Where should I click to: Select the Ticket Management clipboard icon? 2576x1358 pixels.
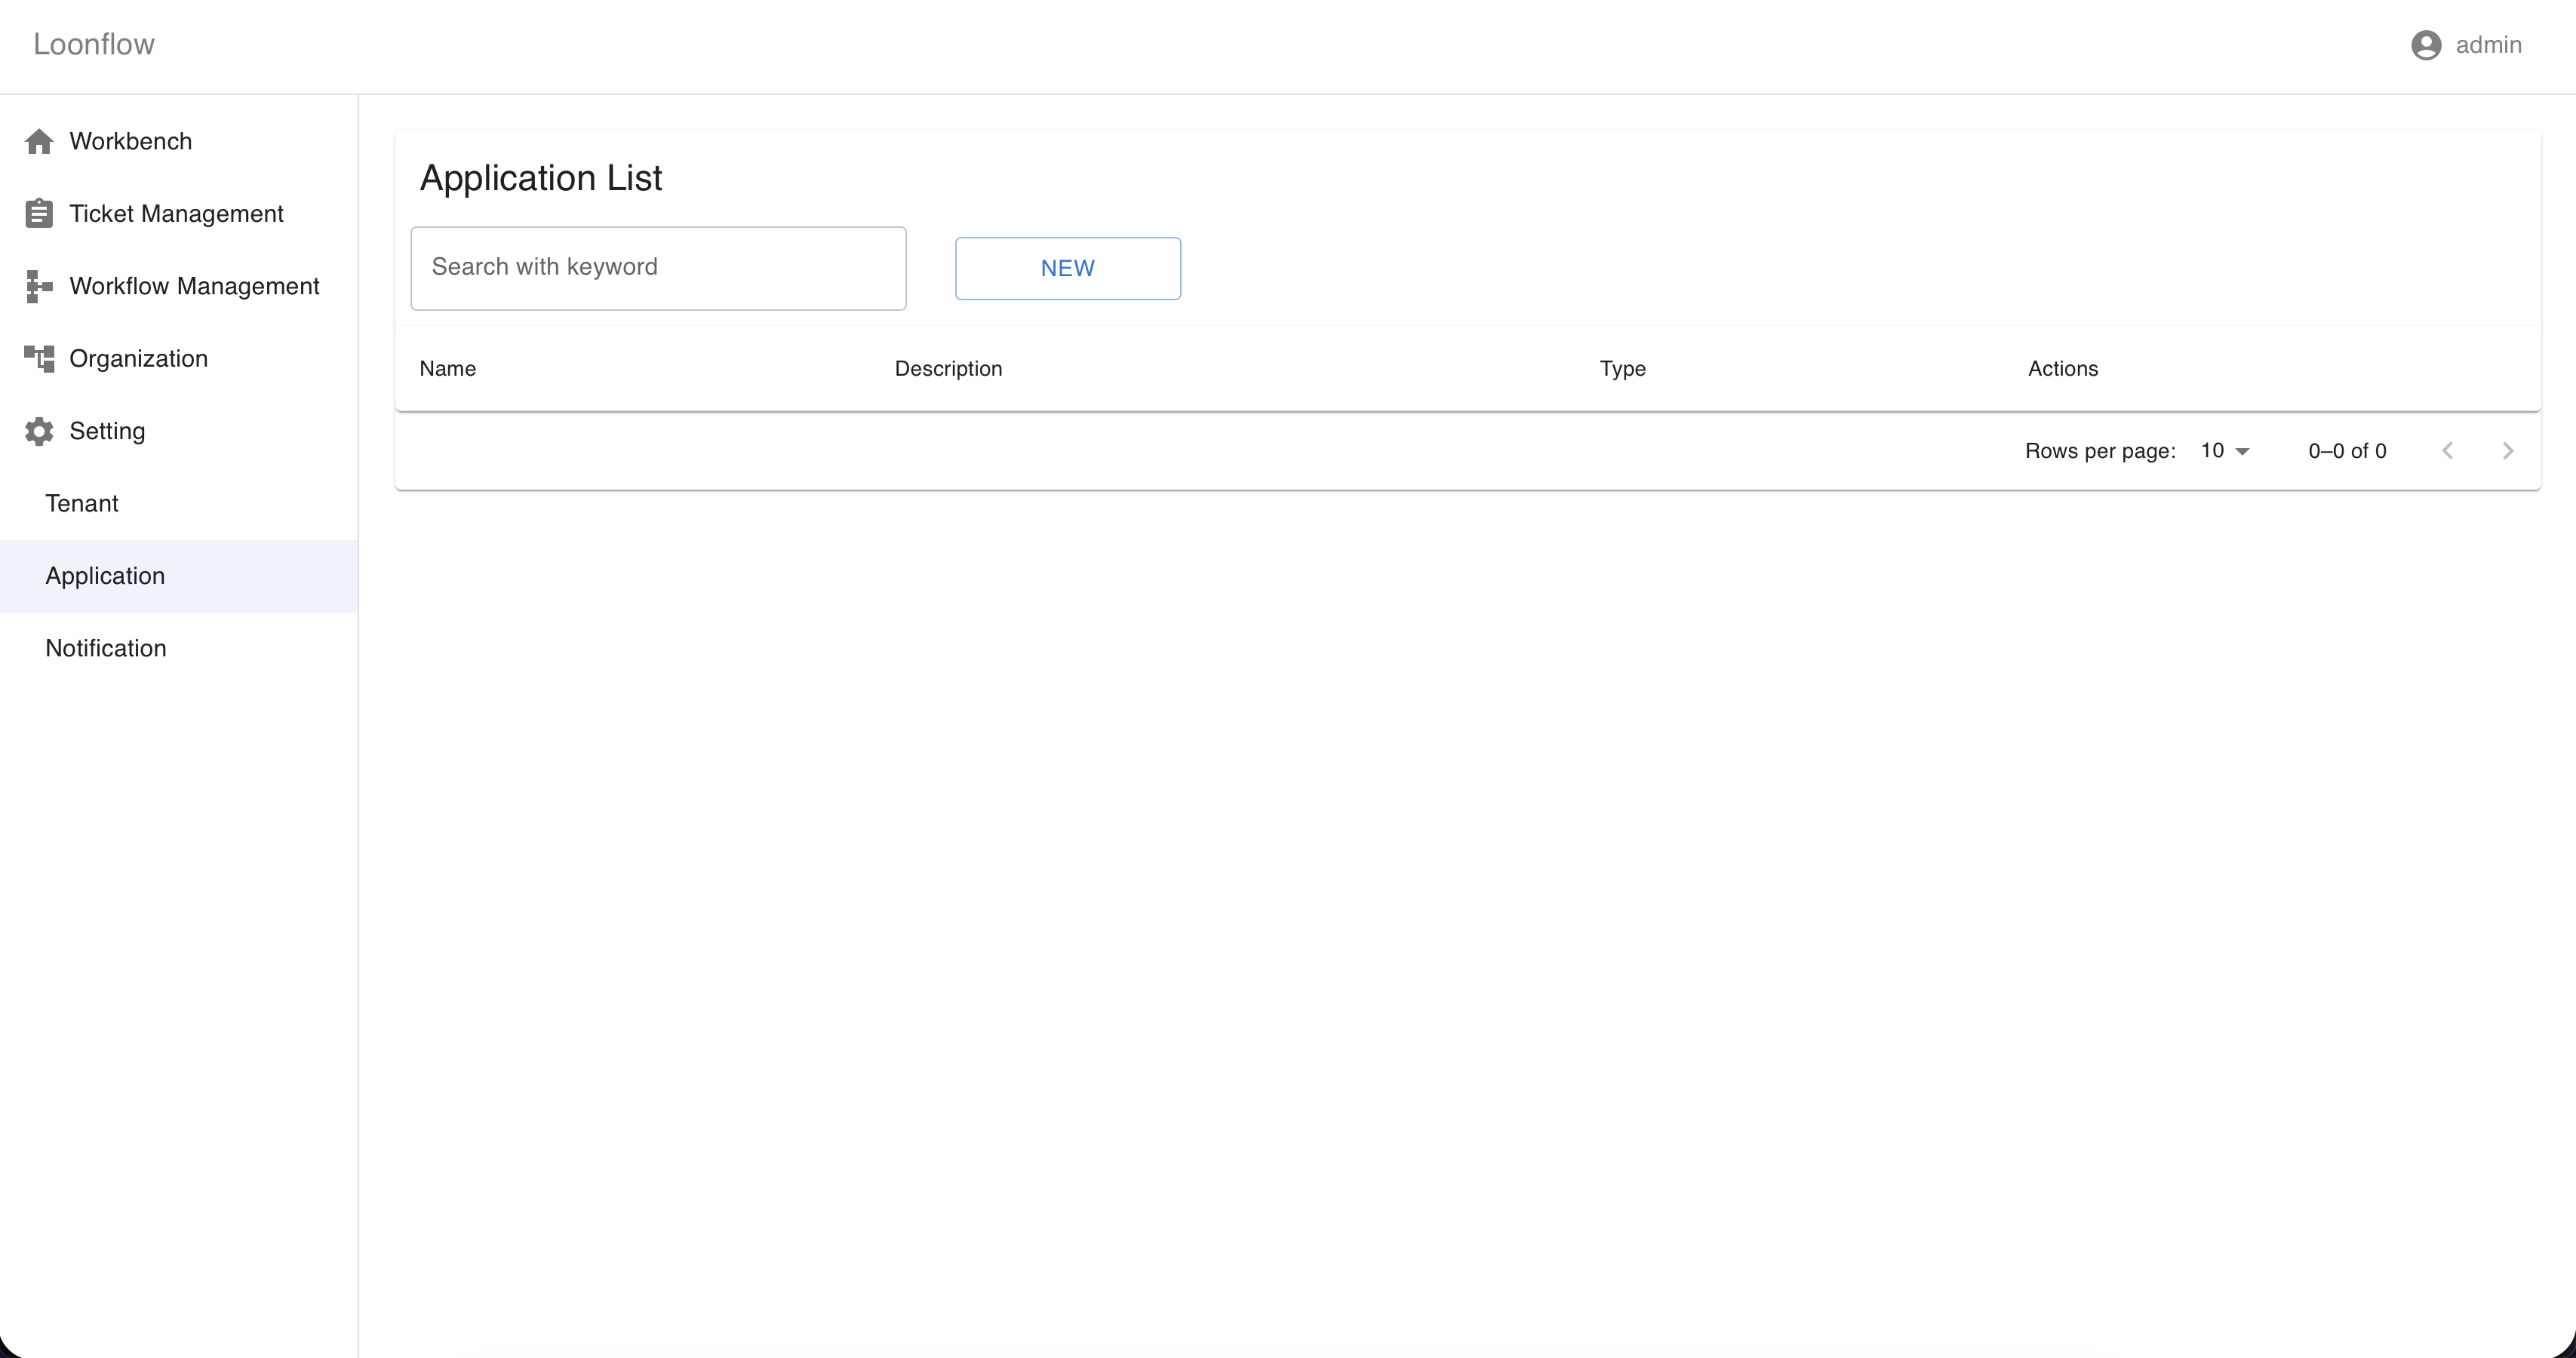(39, 213)
